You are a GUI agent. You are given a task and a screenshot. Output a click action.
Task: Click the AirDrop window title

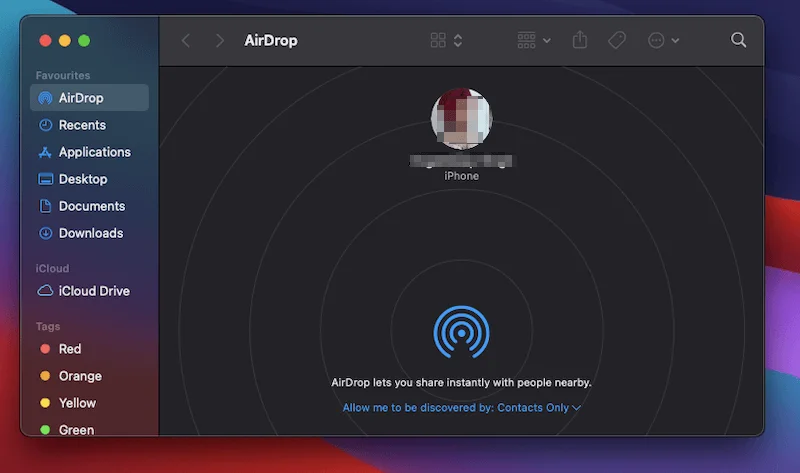[x=270, y=40]
